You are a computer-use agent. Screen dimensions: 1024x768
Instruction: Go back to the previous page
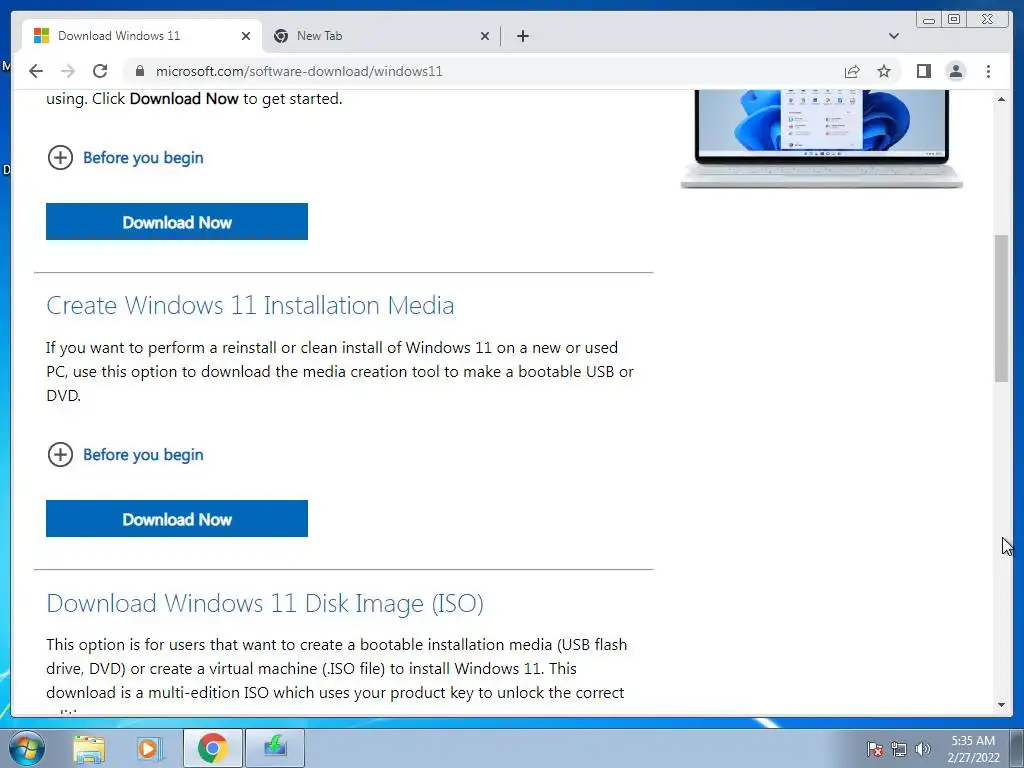pyautogui.click(x=36, y=71)
